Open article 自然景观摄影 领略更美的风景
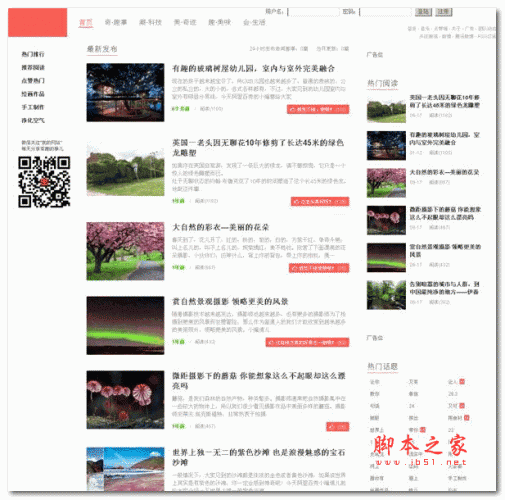The image size is (505, 500). pyautogui.click(x=230, y=302)
